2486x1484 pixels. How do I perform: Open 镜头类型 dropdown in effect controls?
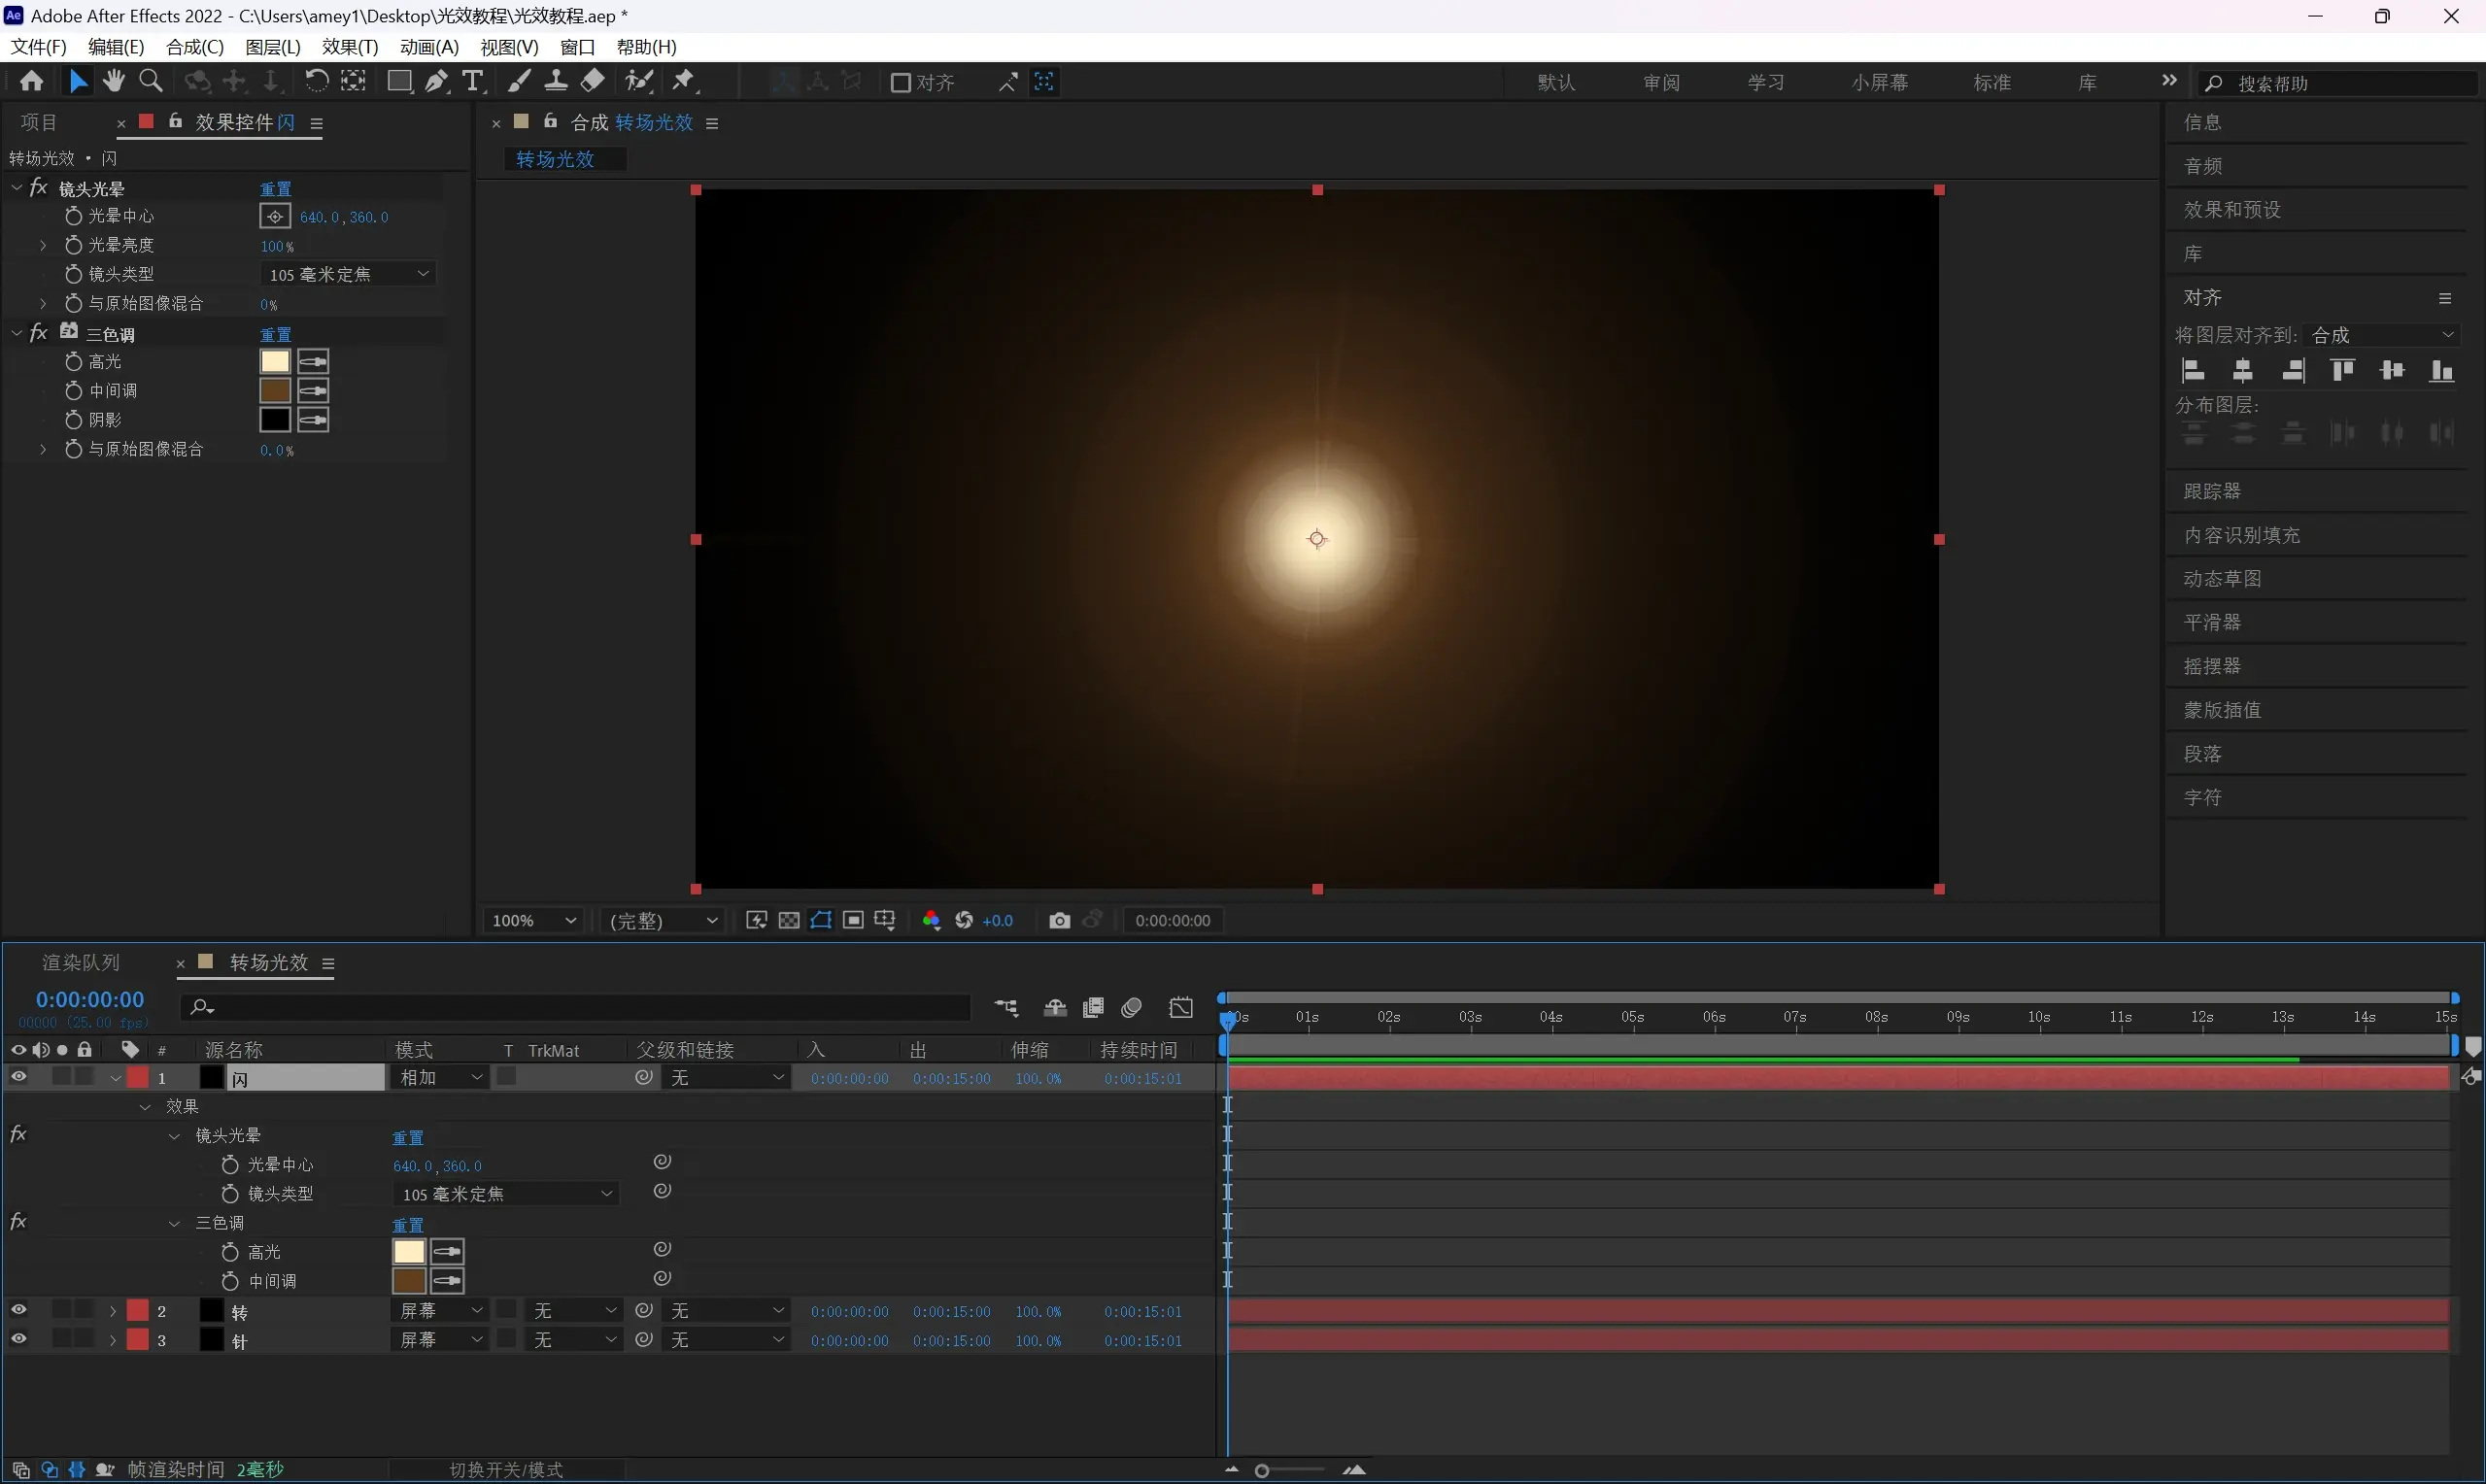pyautogui.click(x=348, y=274)
